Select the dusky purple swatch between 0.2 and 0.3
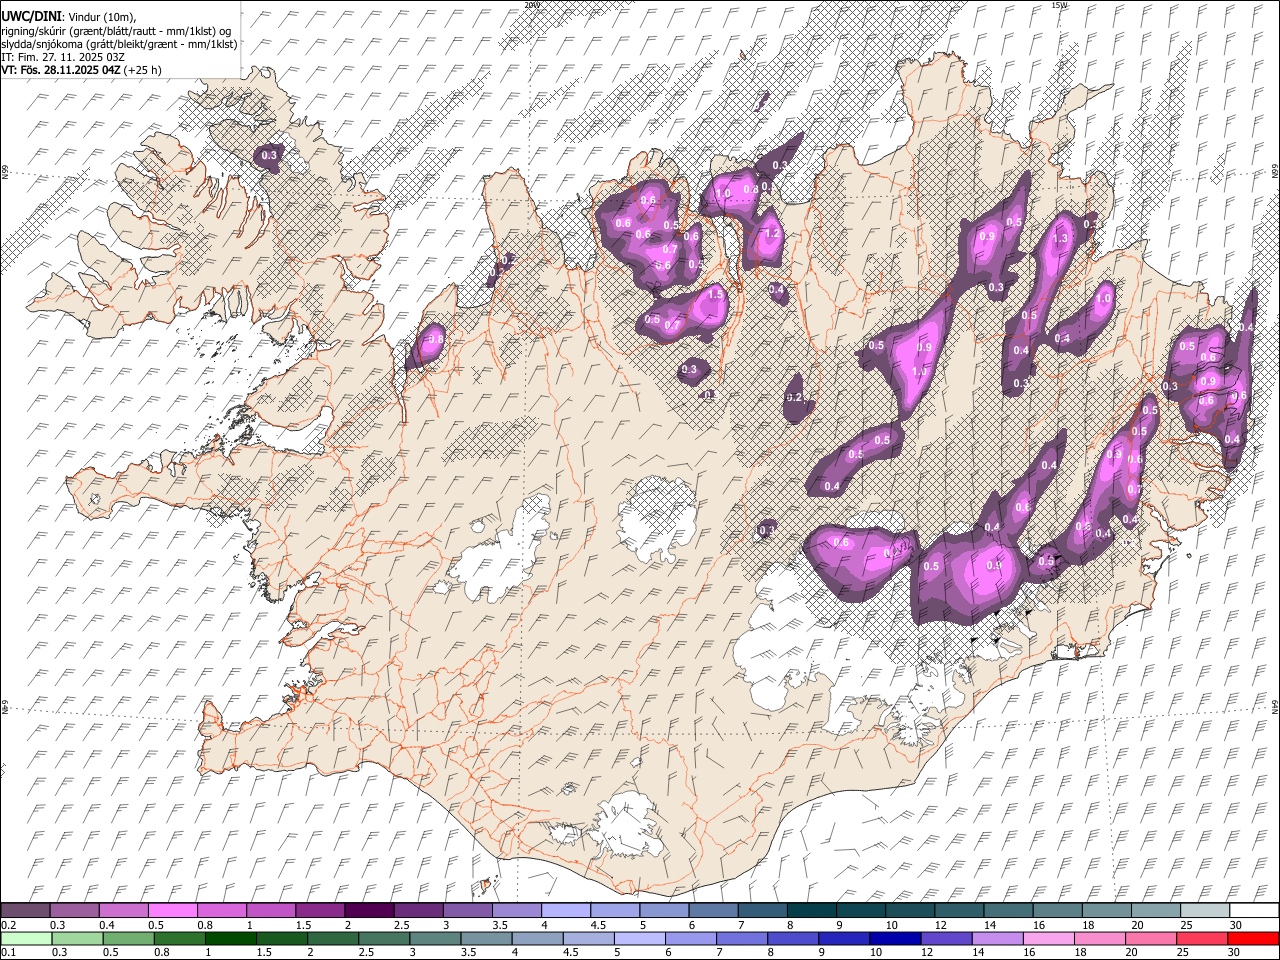The width and height of the screenshot is (1280, 960). (x=25, y=911)
